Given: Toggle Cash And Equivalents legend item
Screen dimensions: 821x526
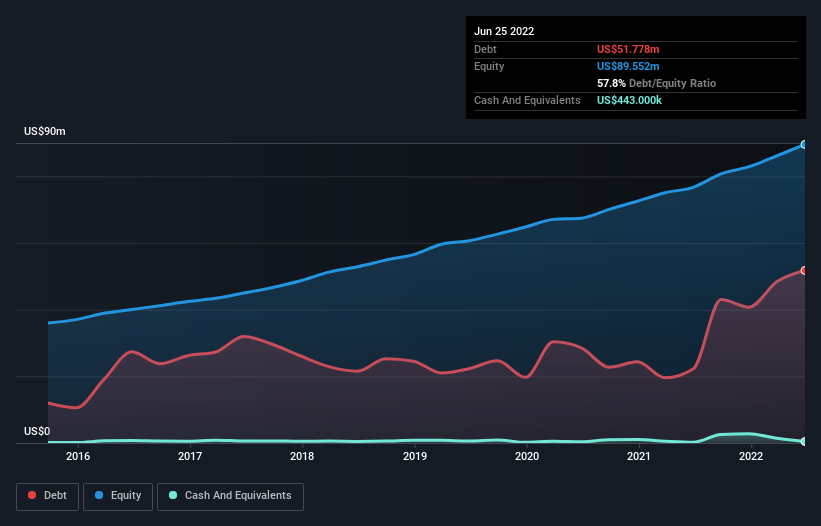Looking at the screenshot, I should tap(230, 496).
